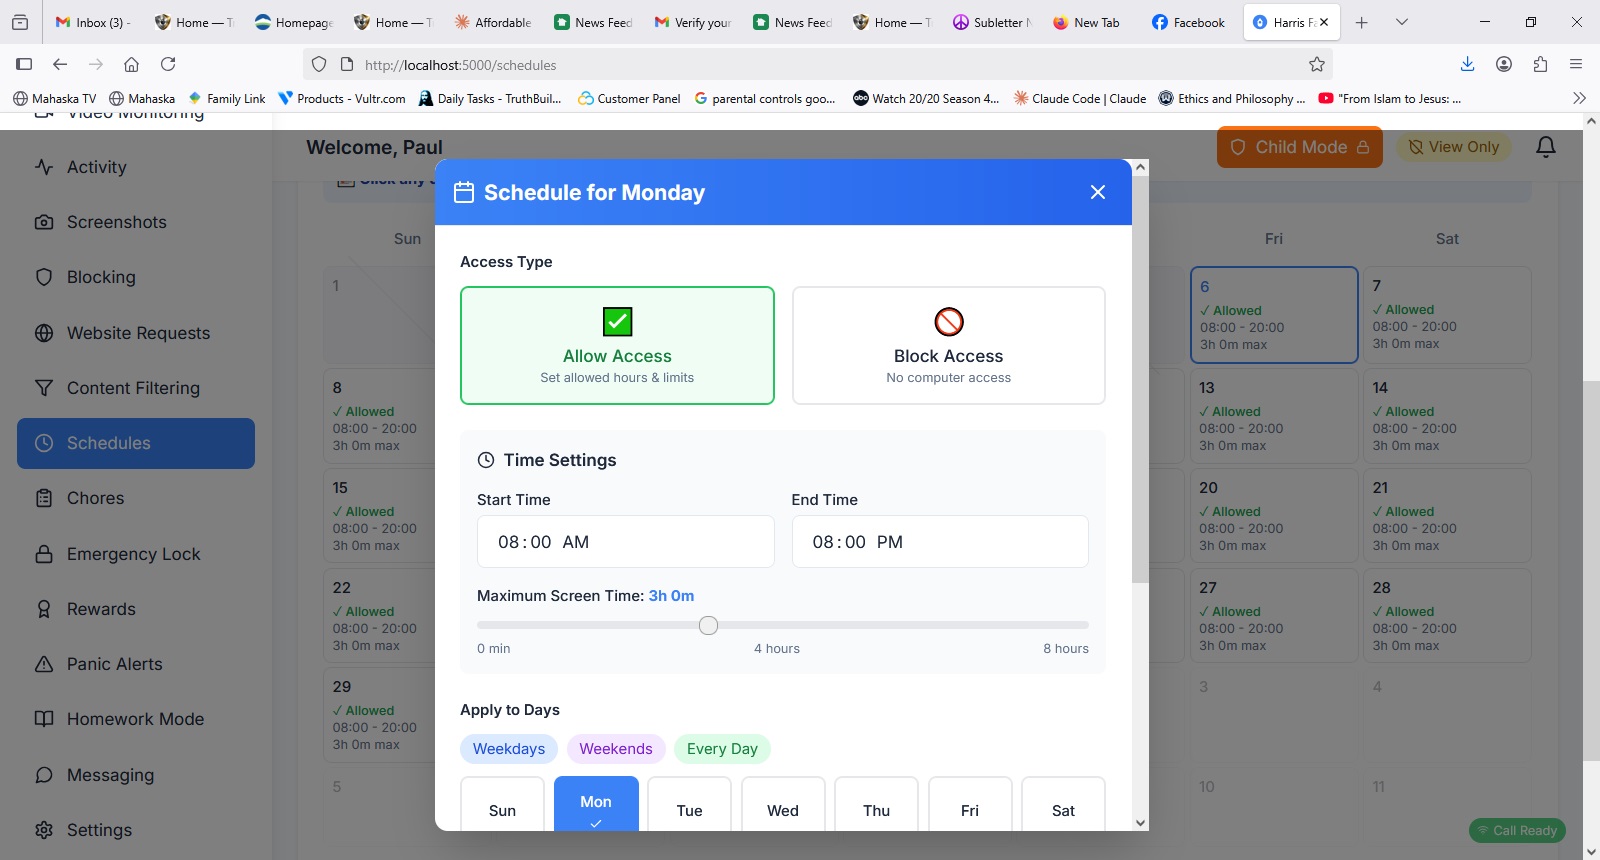Viewport: 1600px width, 860px height.
Task: Open the Activity sidebar item
Action: tap(96, 167)
